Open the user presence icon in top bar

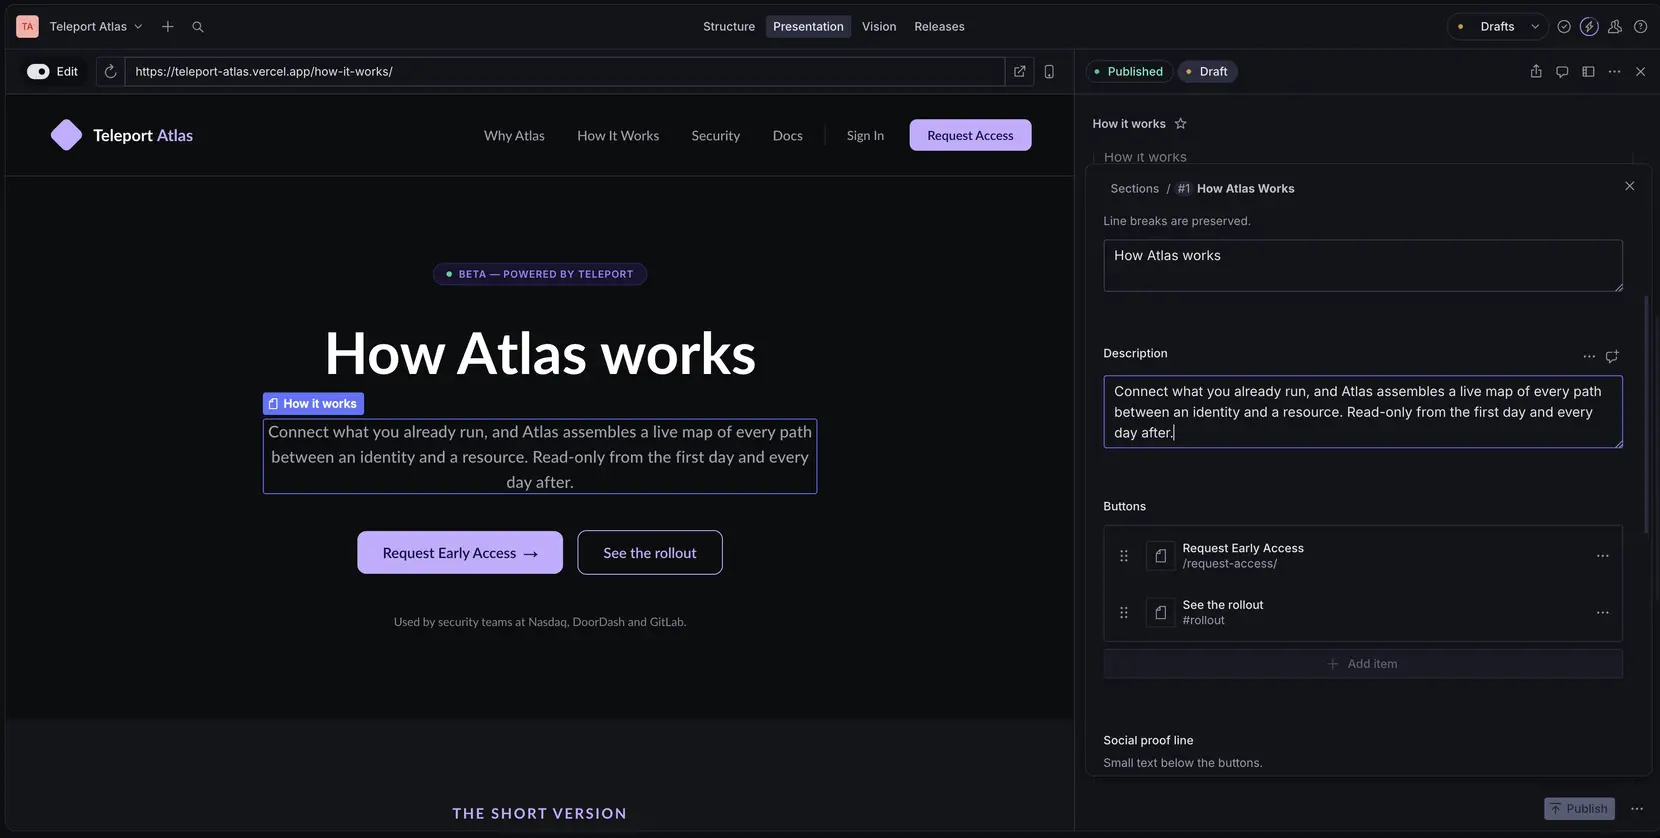point(1615,27)
